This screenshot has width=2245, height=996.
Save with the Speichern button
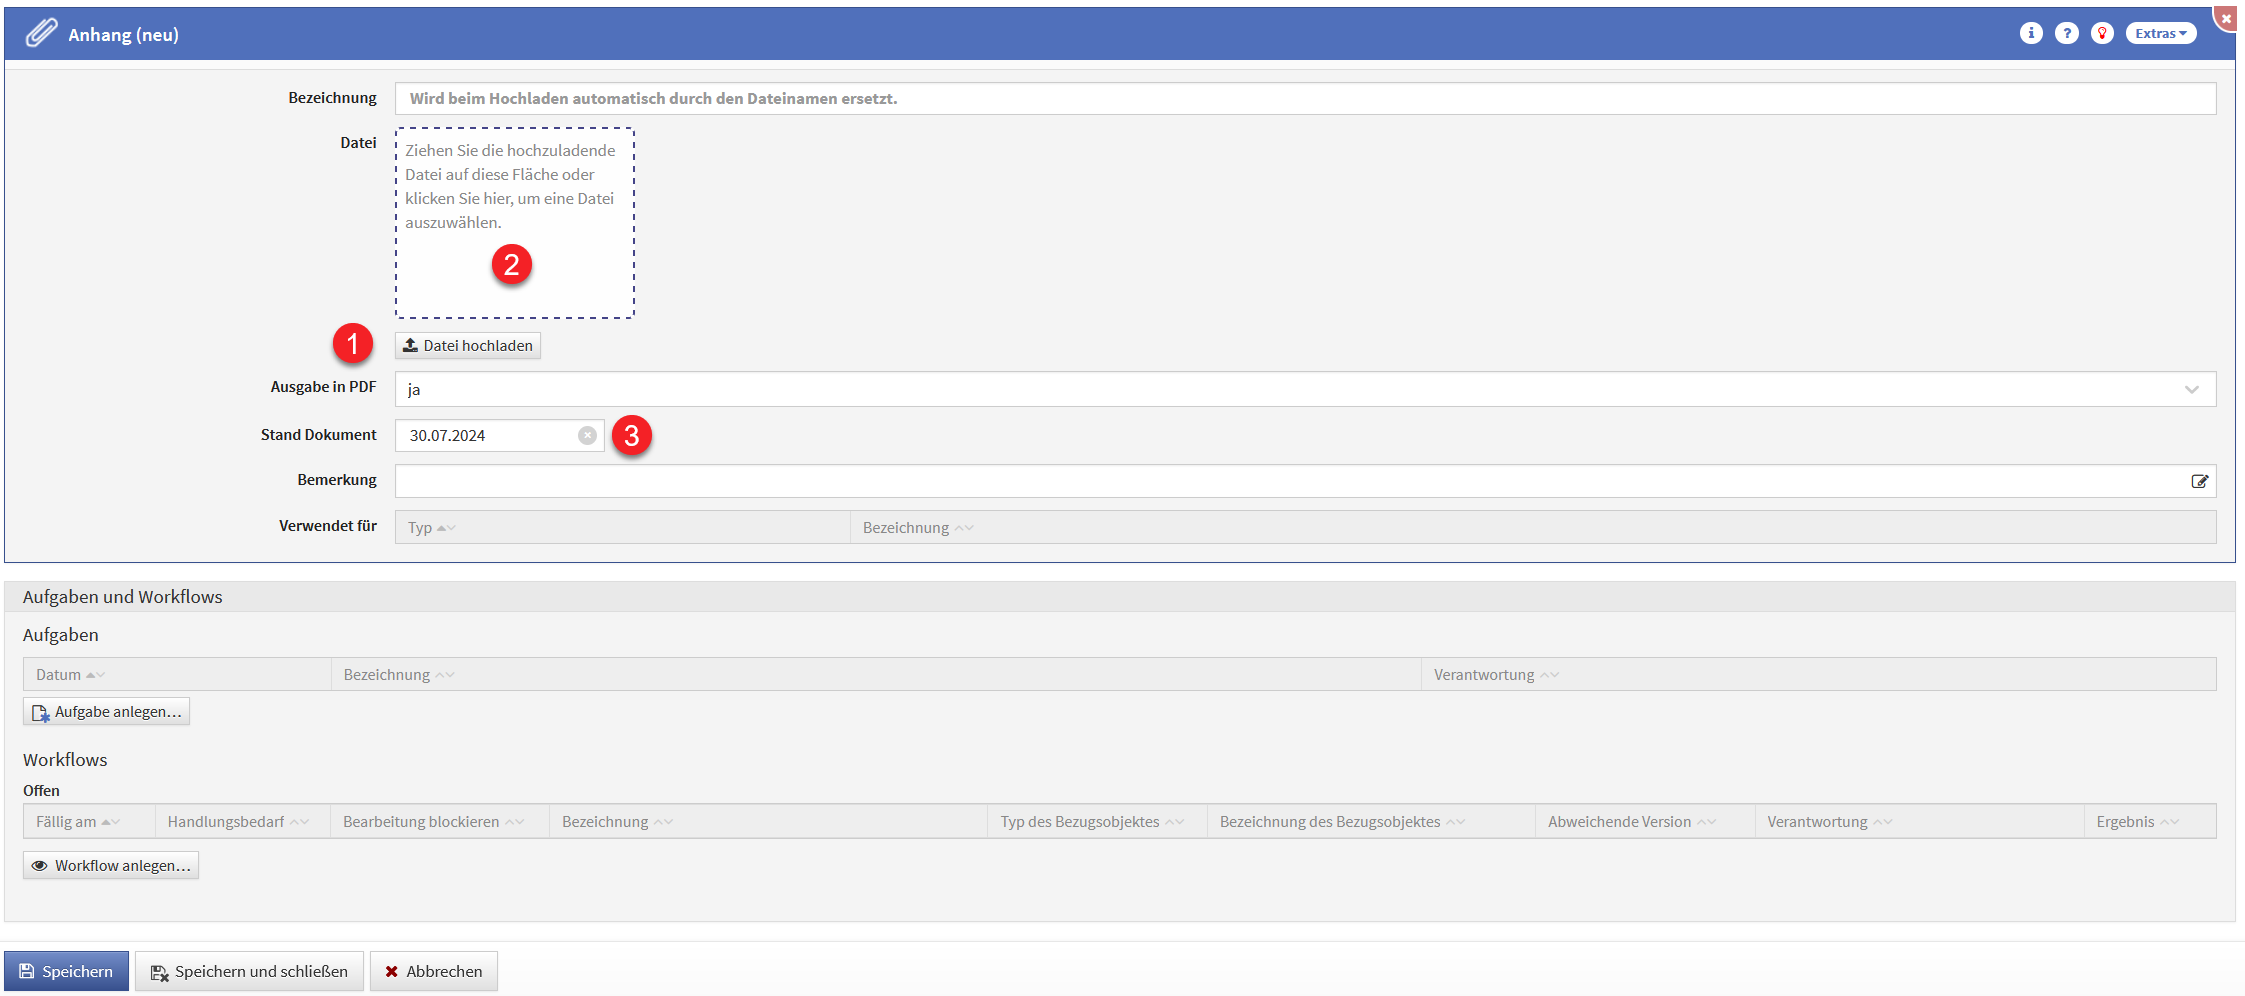[x=66, y=971]
